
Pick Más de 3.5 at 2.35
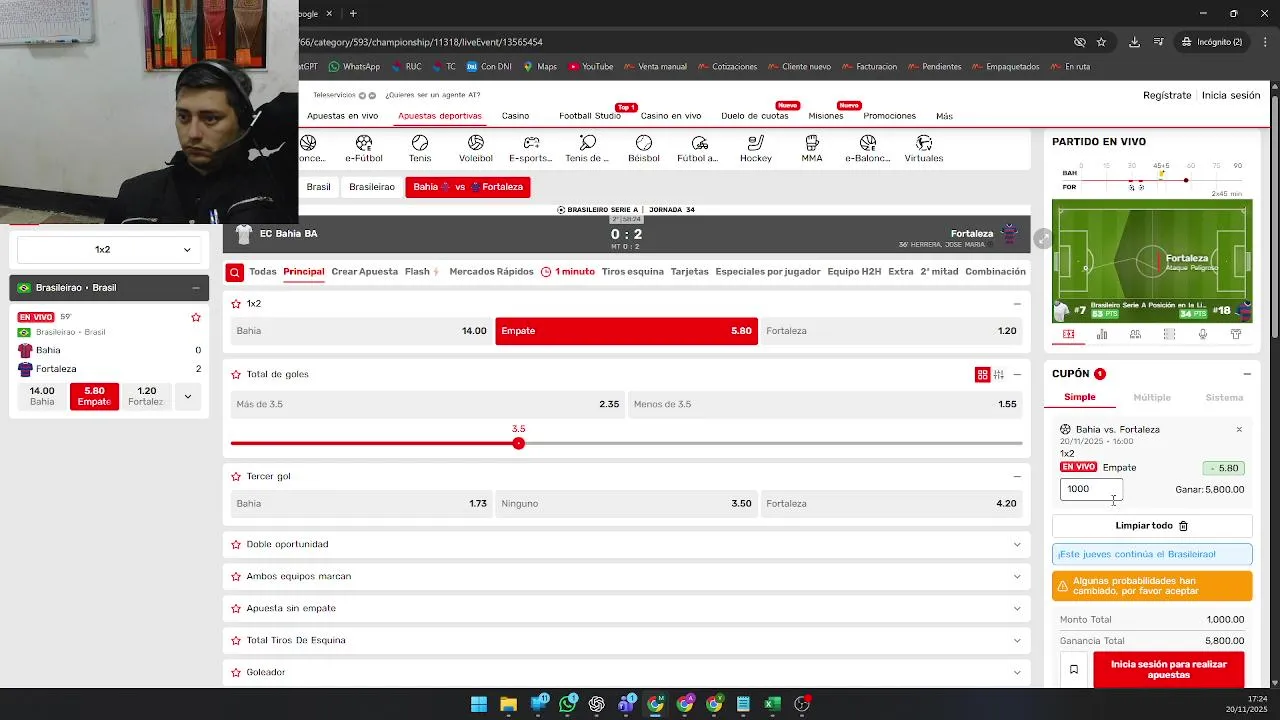tap(427, 404)
